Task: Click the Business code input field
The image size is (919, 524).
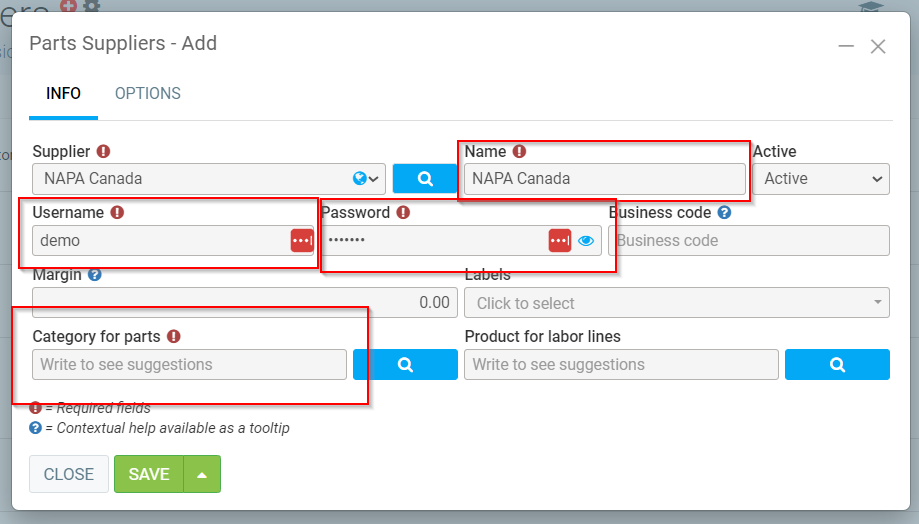Action: point(749,241)
